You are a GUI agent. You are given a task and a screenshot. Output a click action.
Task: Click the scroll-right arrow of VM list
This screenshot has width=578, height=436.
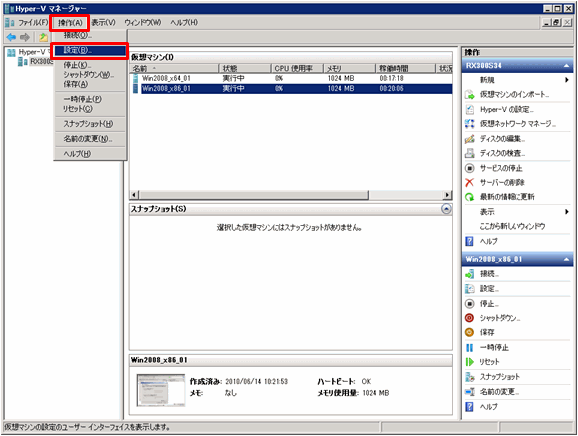tap(447, 195)
